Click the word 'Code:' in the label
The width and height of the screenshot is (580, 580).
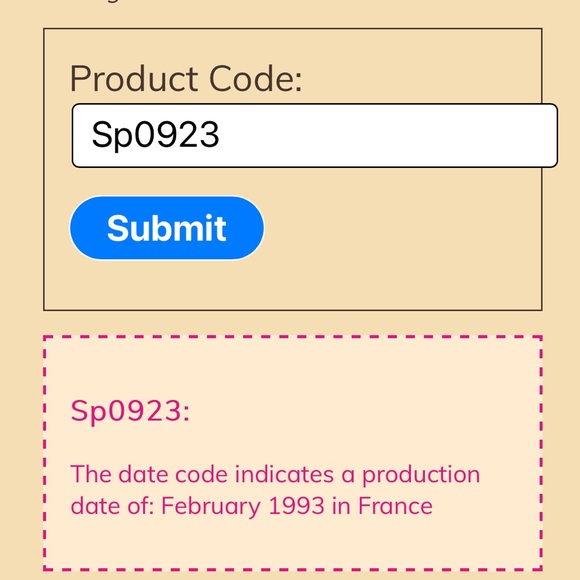pos(256,78)
